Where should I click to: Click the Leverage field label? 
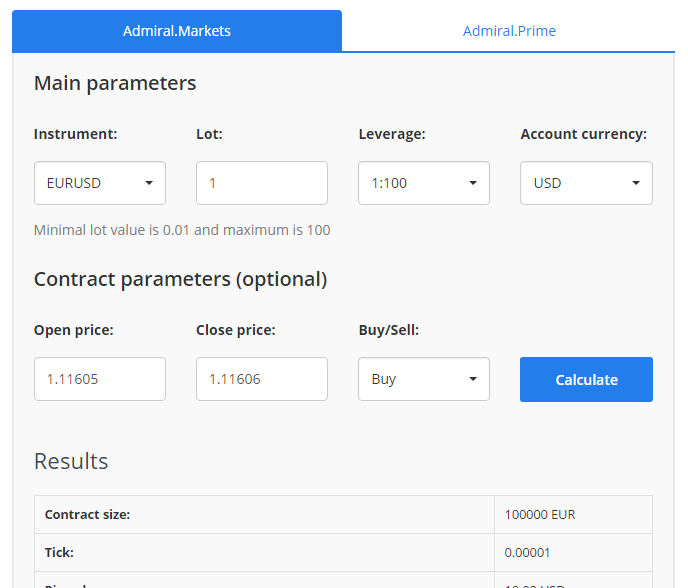point(392,134)
